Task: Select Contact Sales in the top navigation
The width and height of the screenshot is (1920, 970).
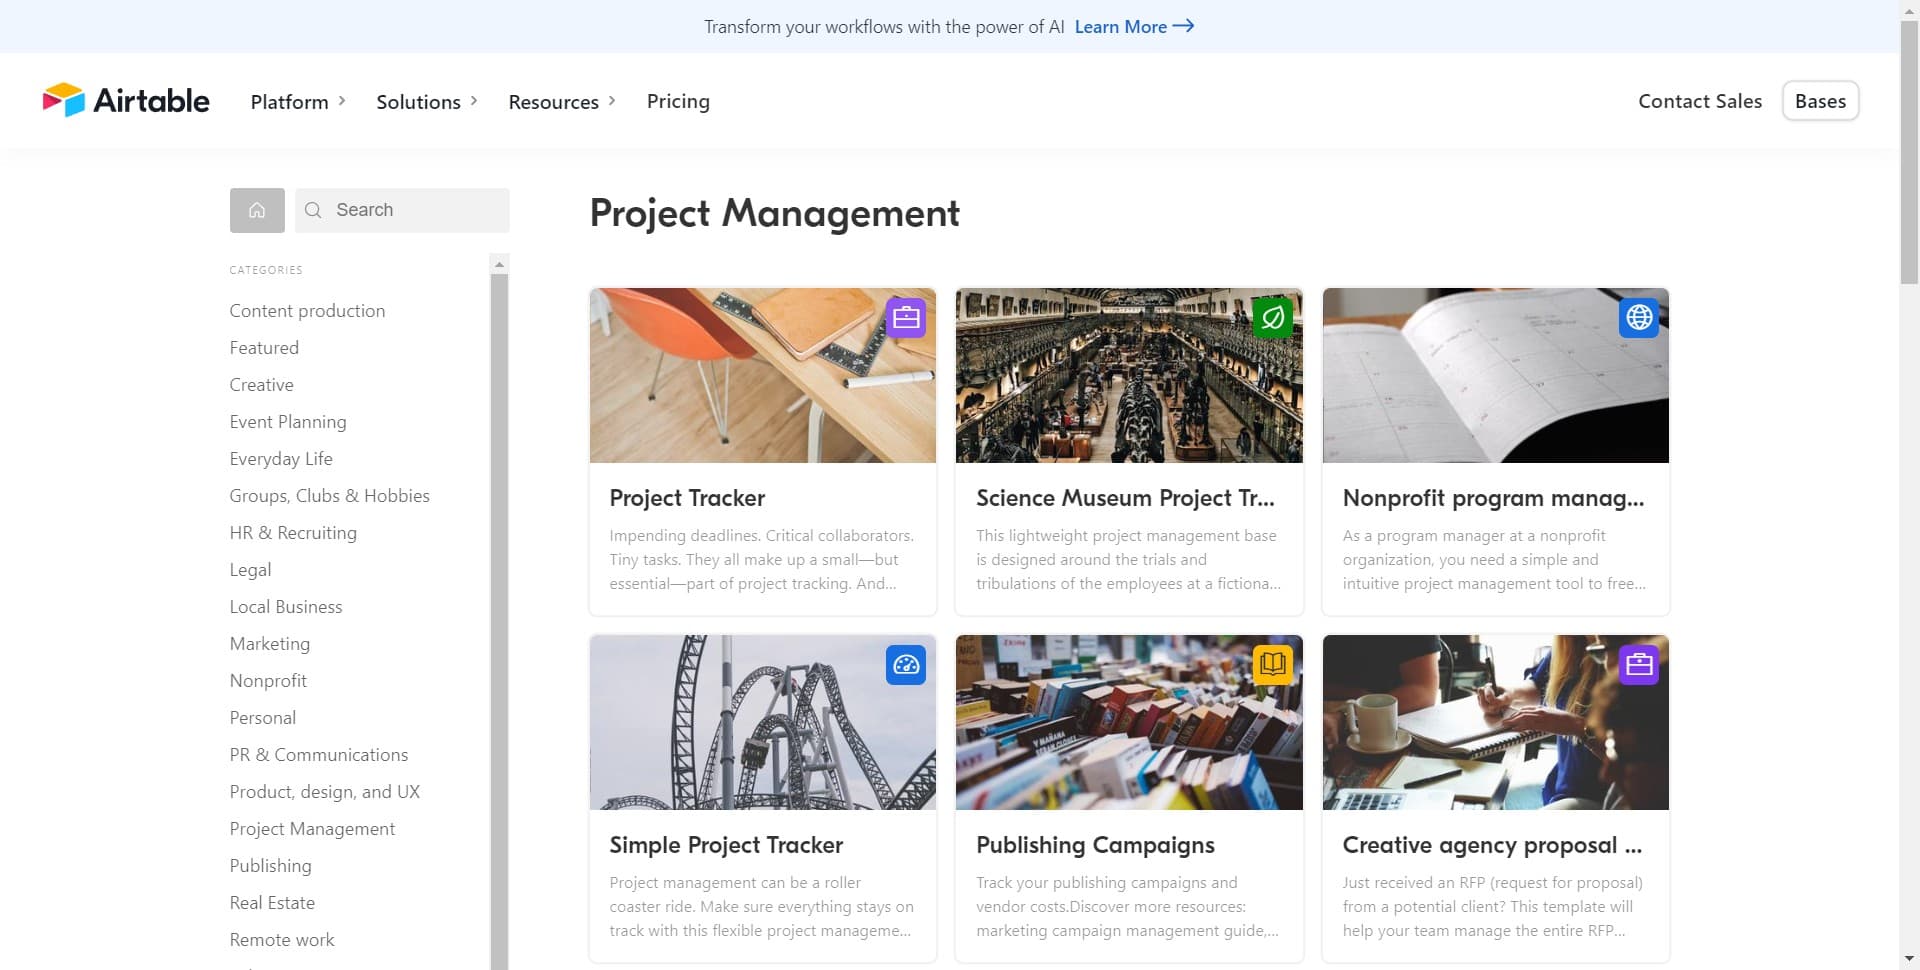Action: (1699, 101)
